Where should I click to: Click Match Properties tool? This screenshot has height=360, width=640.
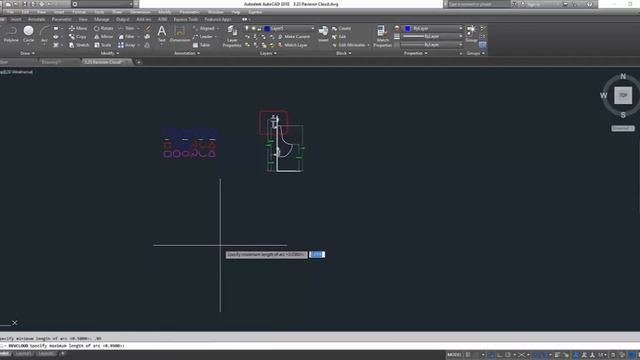pyautogui.click(x=382, y=36)
